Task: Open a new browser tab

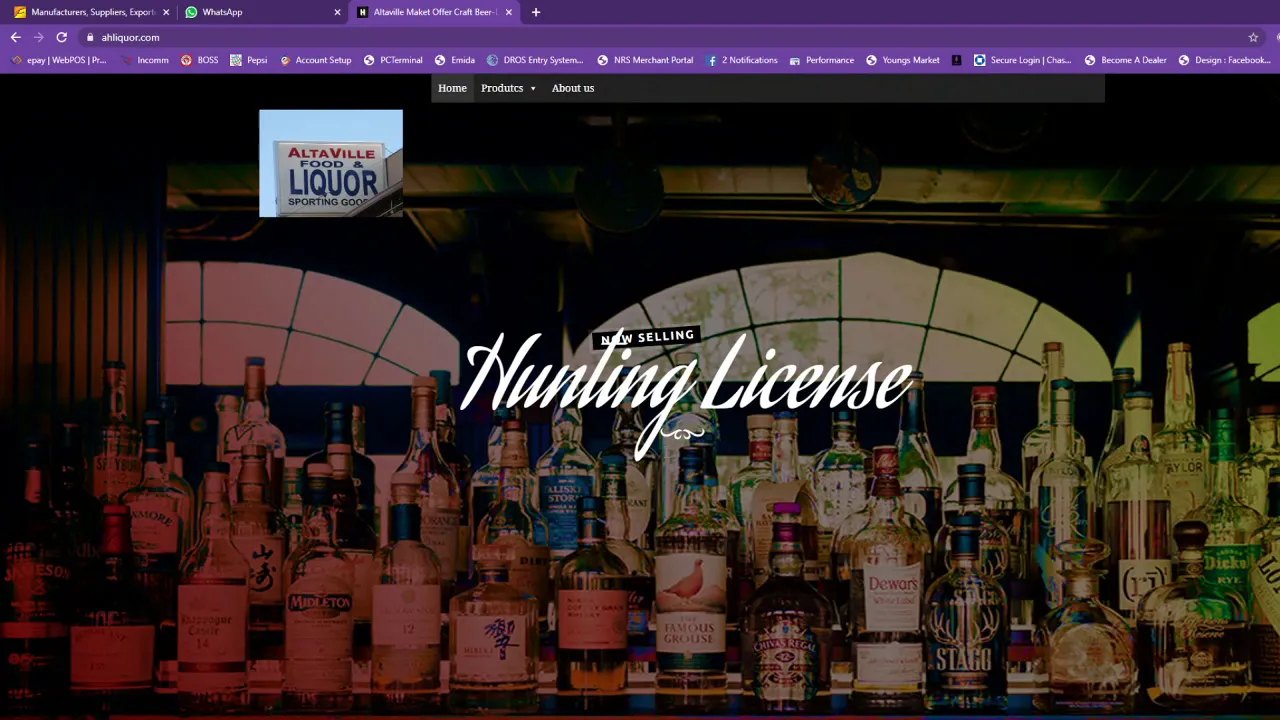Action: 536,12
